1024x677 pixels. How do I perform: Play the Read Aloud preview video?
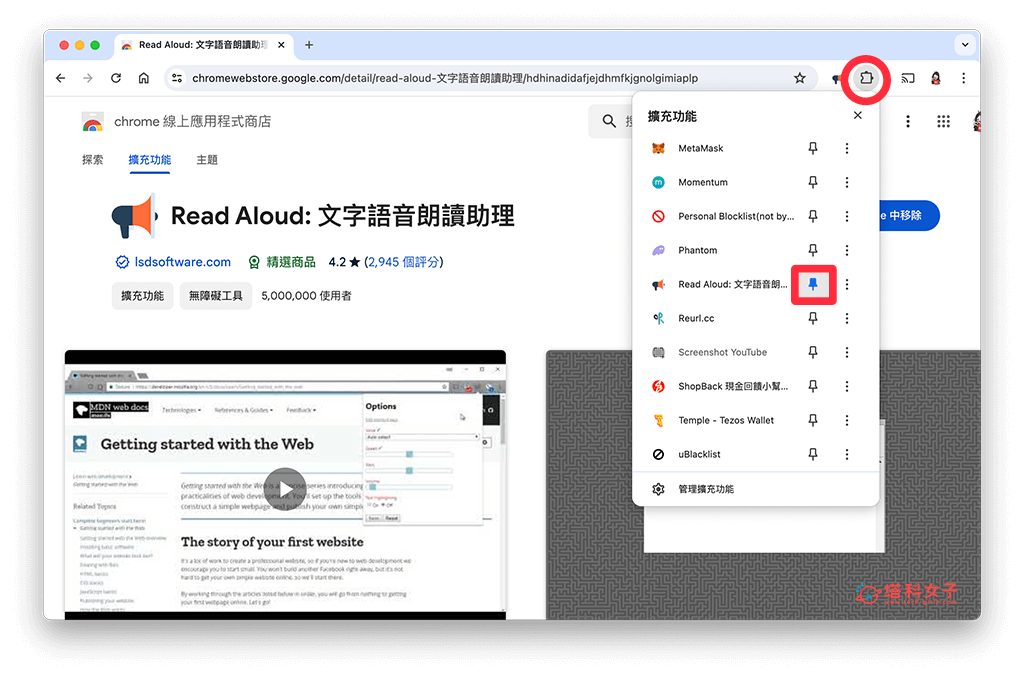click(x=285, y=489)
